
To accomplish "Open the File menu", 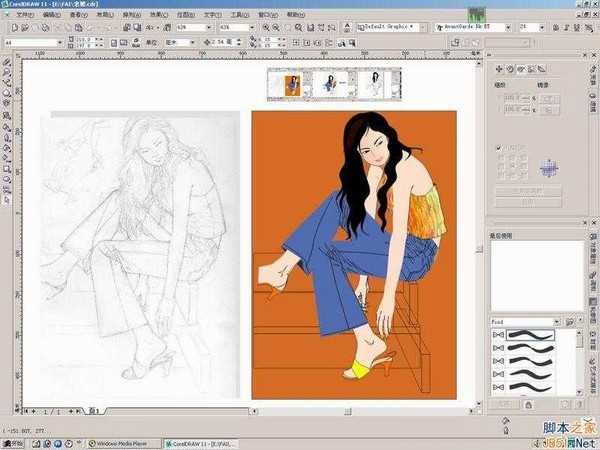I will 23,16.
